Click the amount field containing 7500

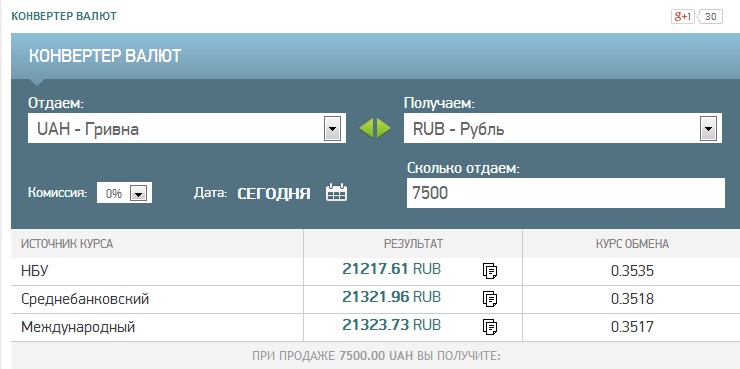coord(565,193)
